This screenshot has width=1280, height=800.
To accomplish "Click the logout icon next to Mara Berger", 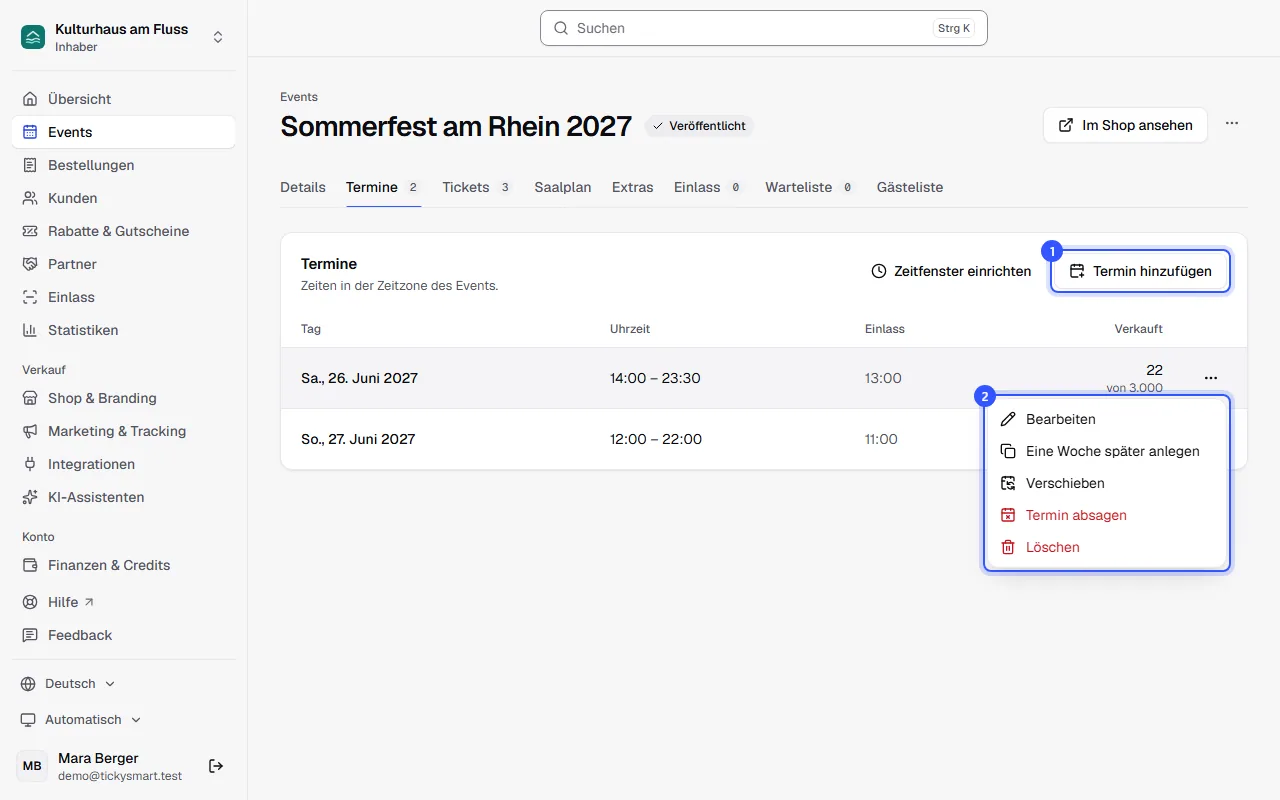I will (216, 766).
